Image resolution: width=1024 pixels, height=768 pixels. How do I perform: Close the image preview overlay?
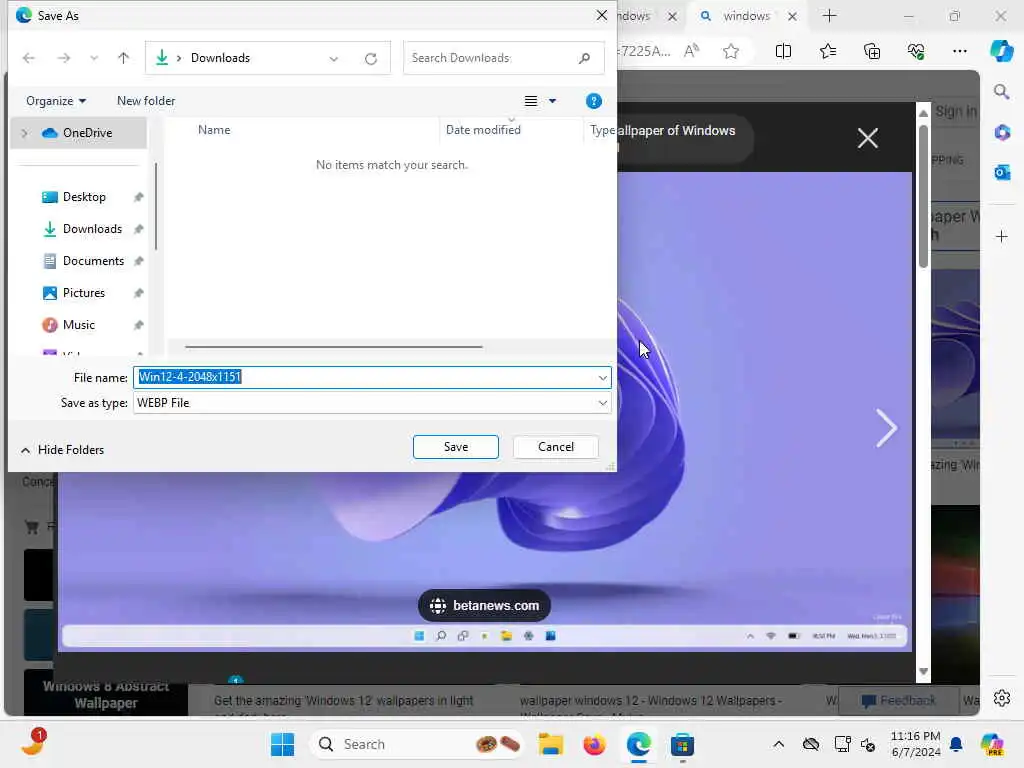pos(867,138)
